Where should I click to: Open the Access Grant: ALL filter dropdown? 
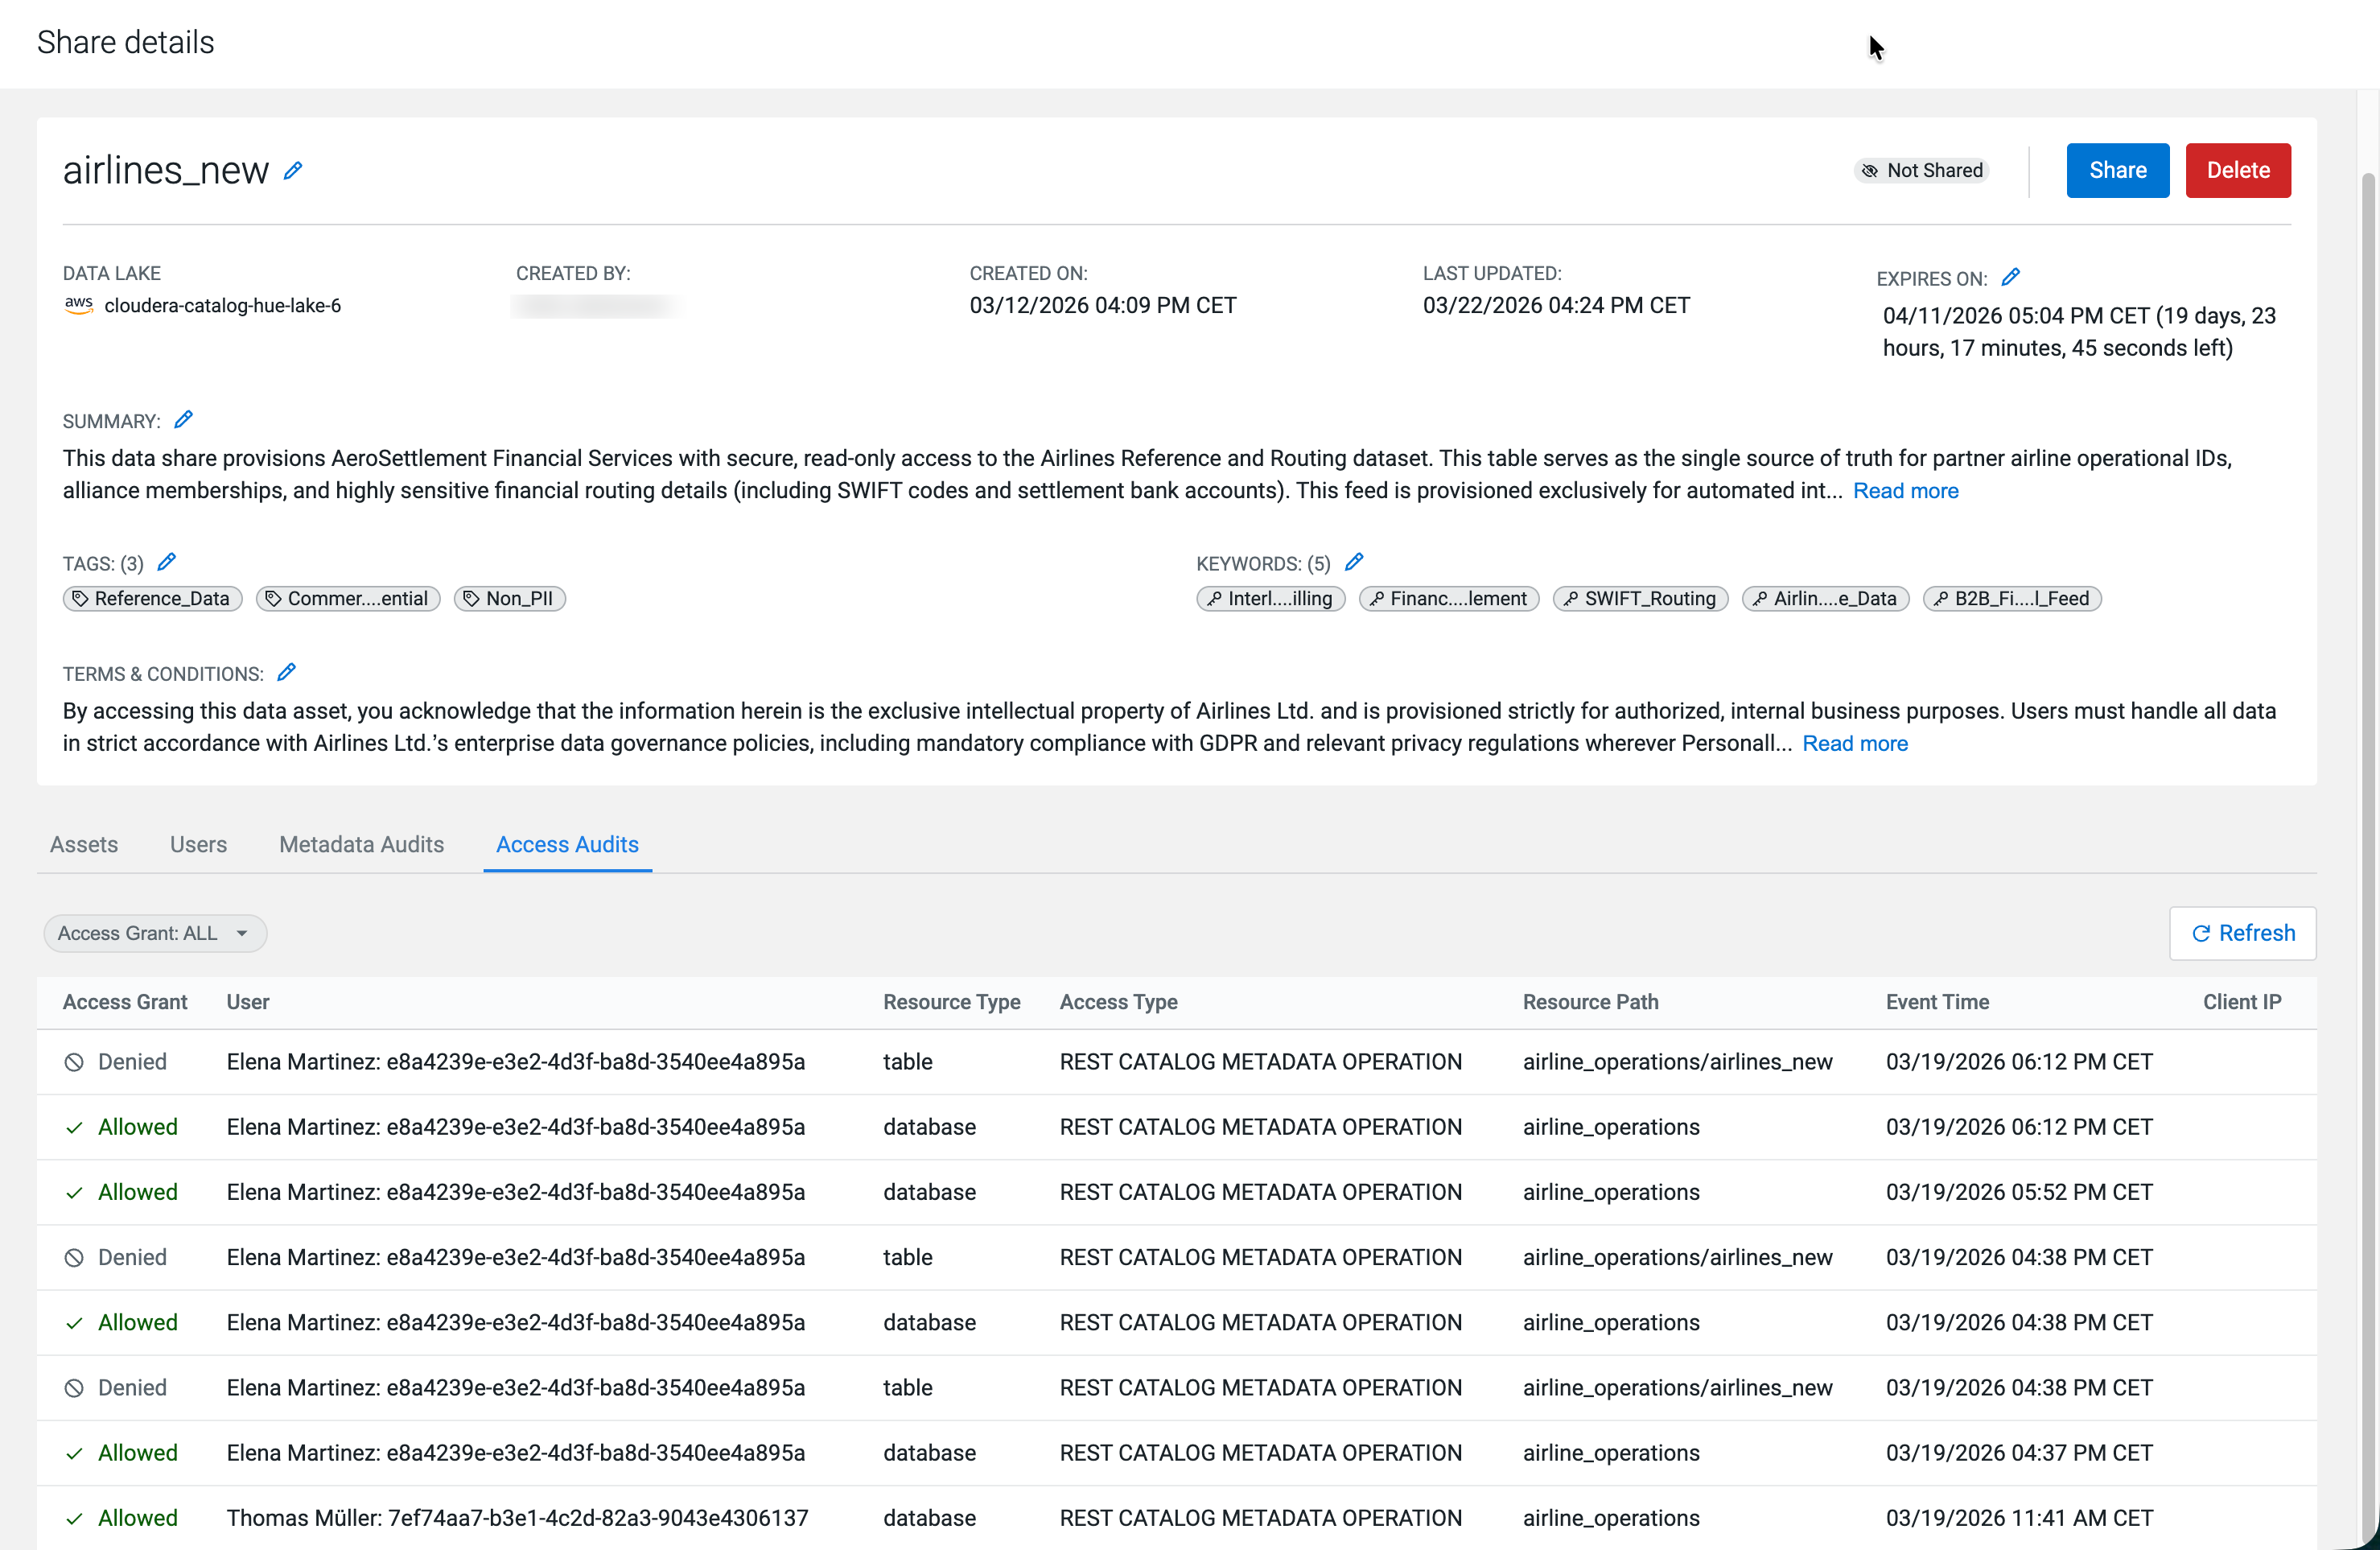(x=155, y=933)
